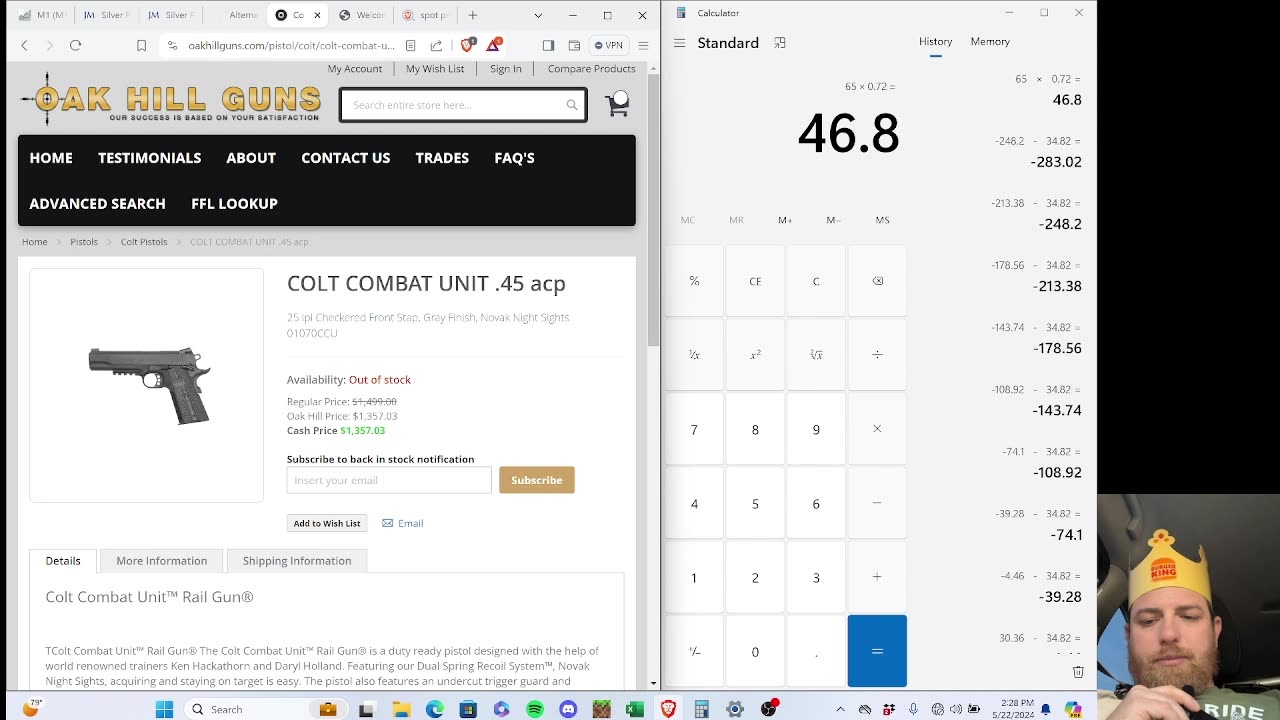
Task: Click the Windows Start button
Action: (x=164, y=709)
